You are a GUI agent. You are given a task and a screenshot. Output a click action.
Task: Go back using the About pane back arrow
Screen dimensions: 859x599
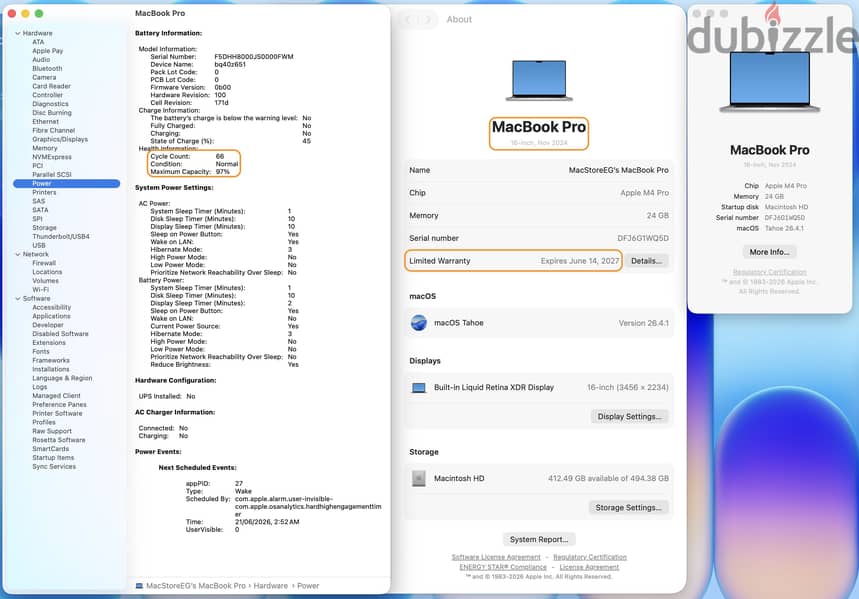coord(408,20)
